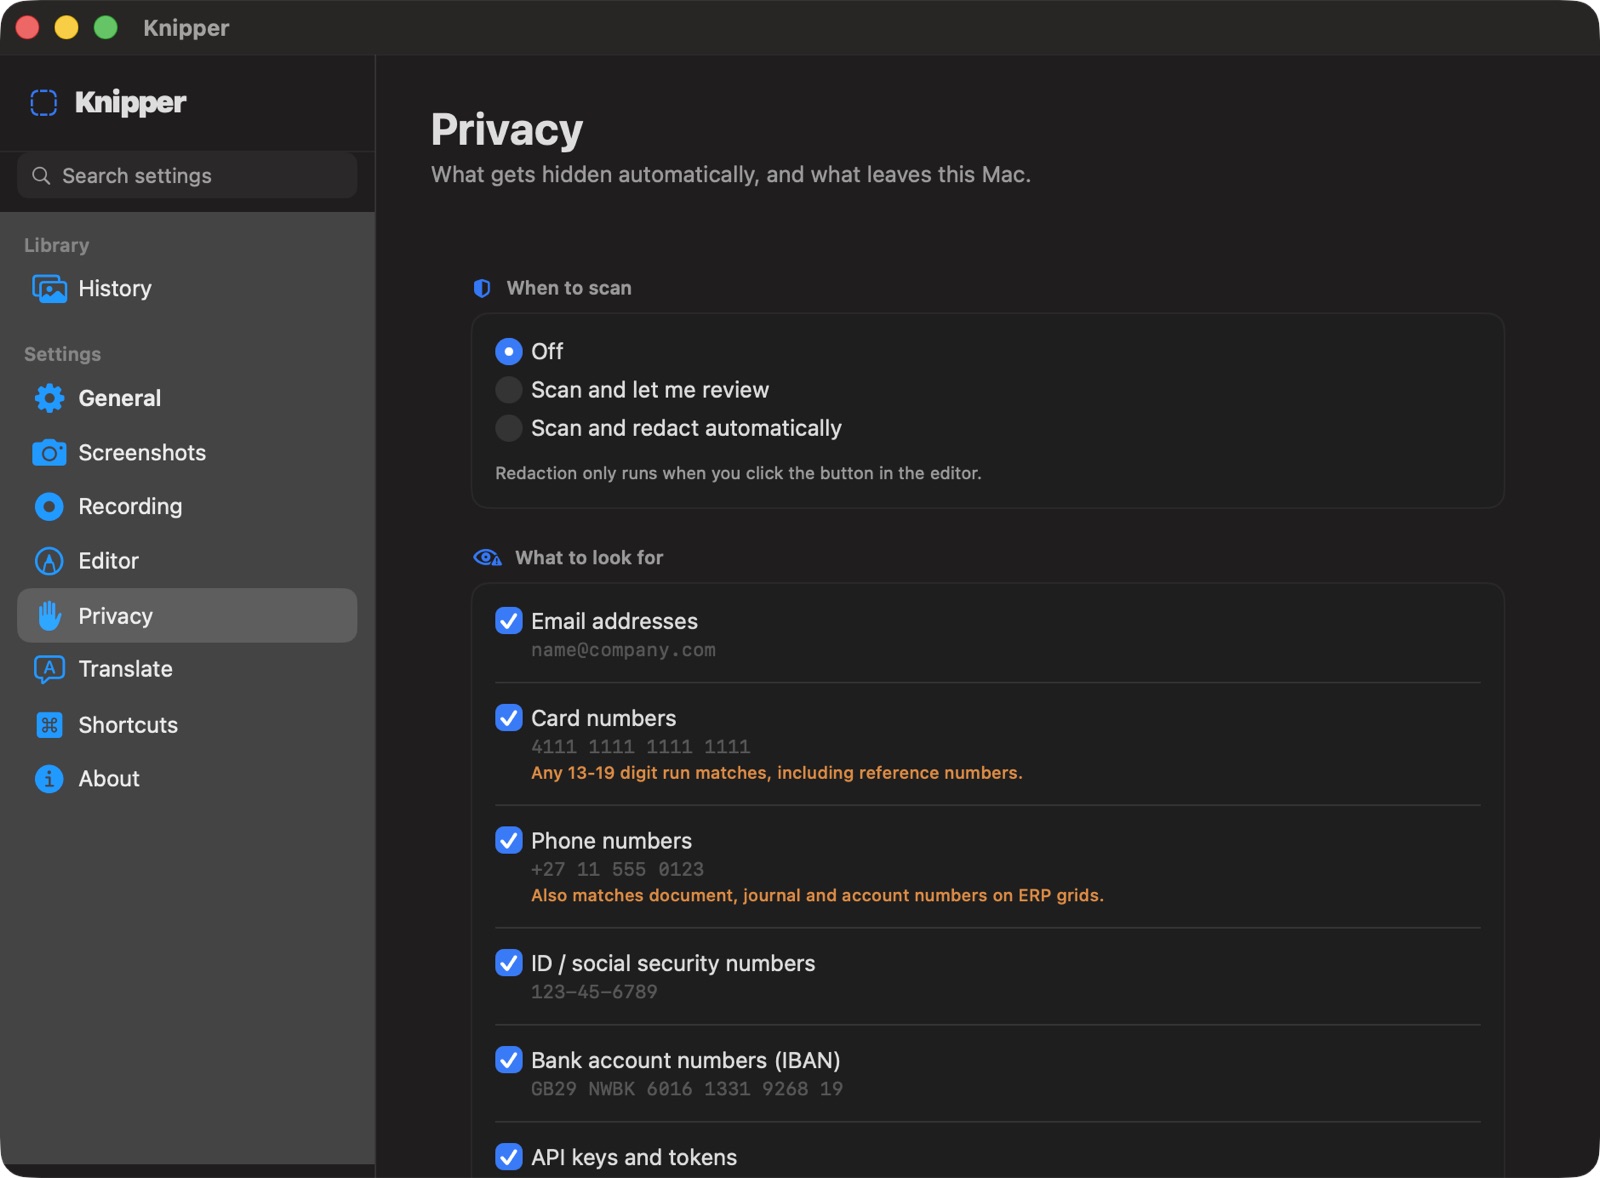Image resolution: width=1600 pixels, height=1178 pixels.
Task: Uncheck Card numbers detection
Action: [x=509, y=718]
